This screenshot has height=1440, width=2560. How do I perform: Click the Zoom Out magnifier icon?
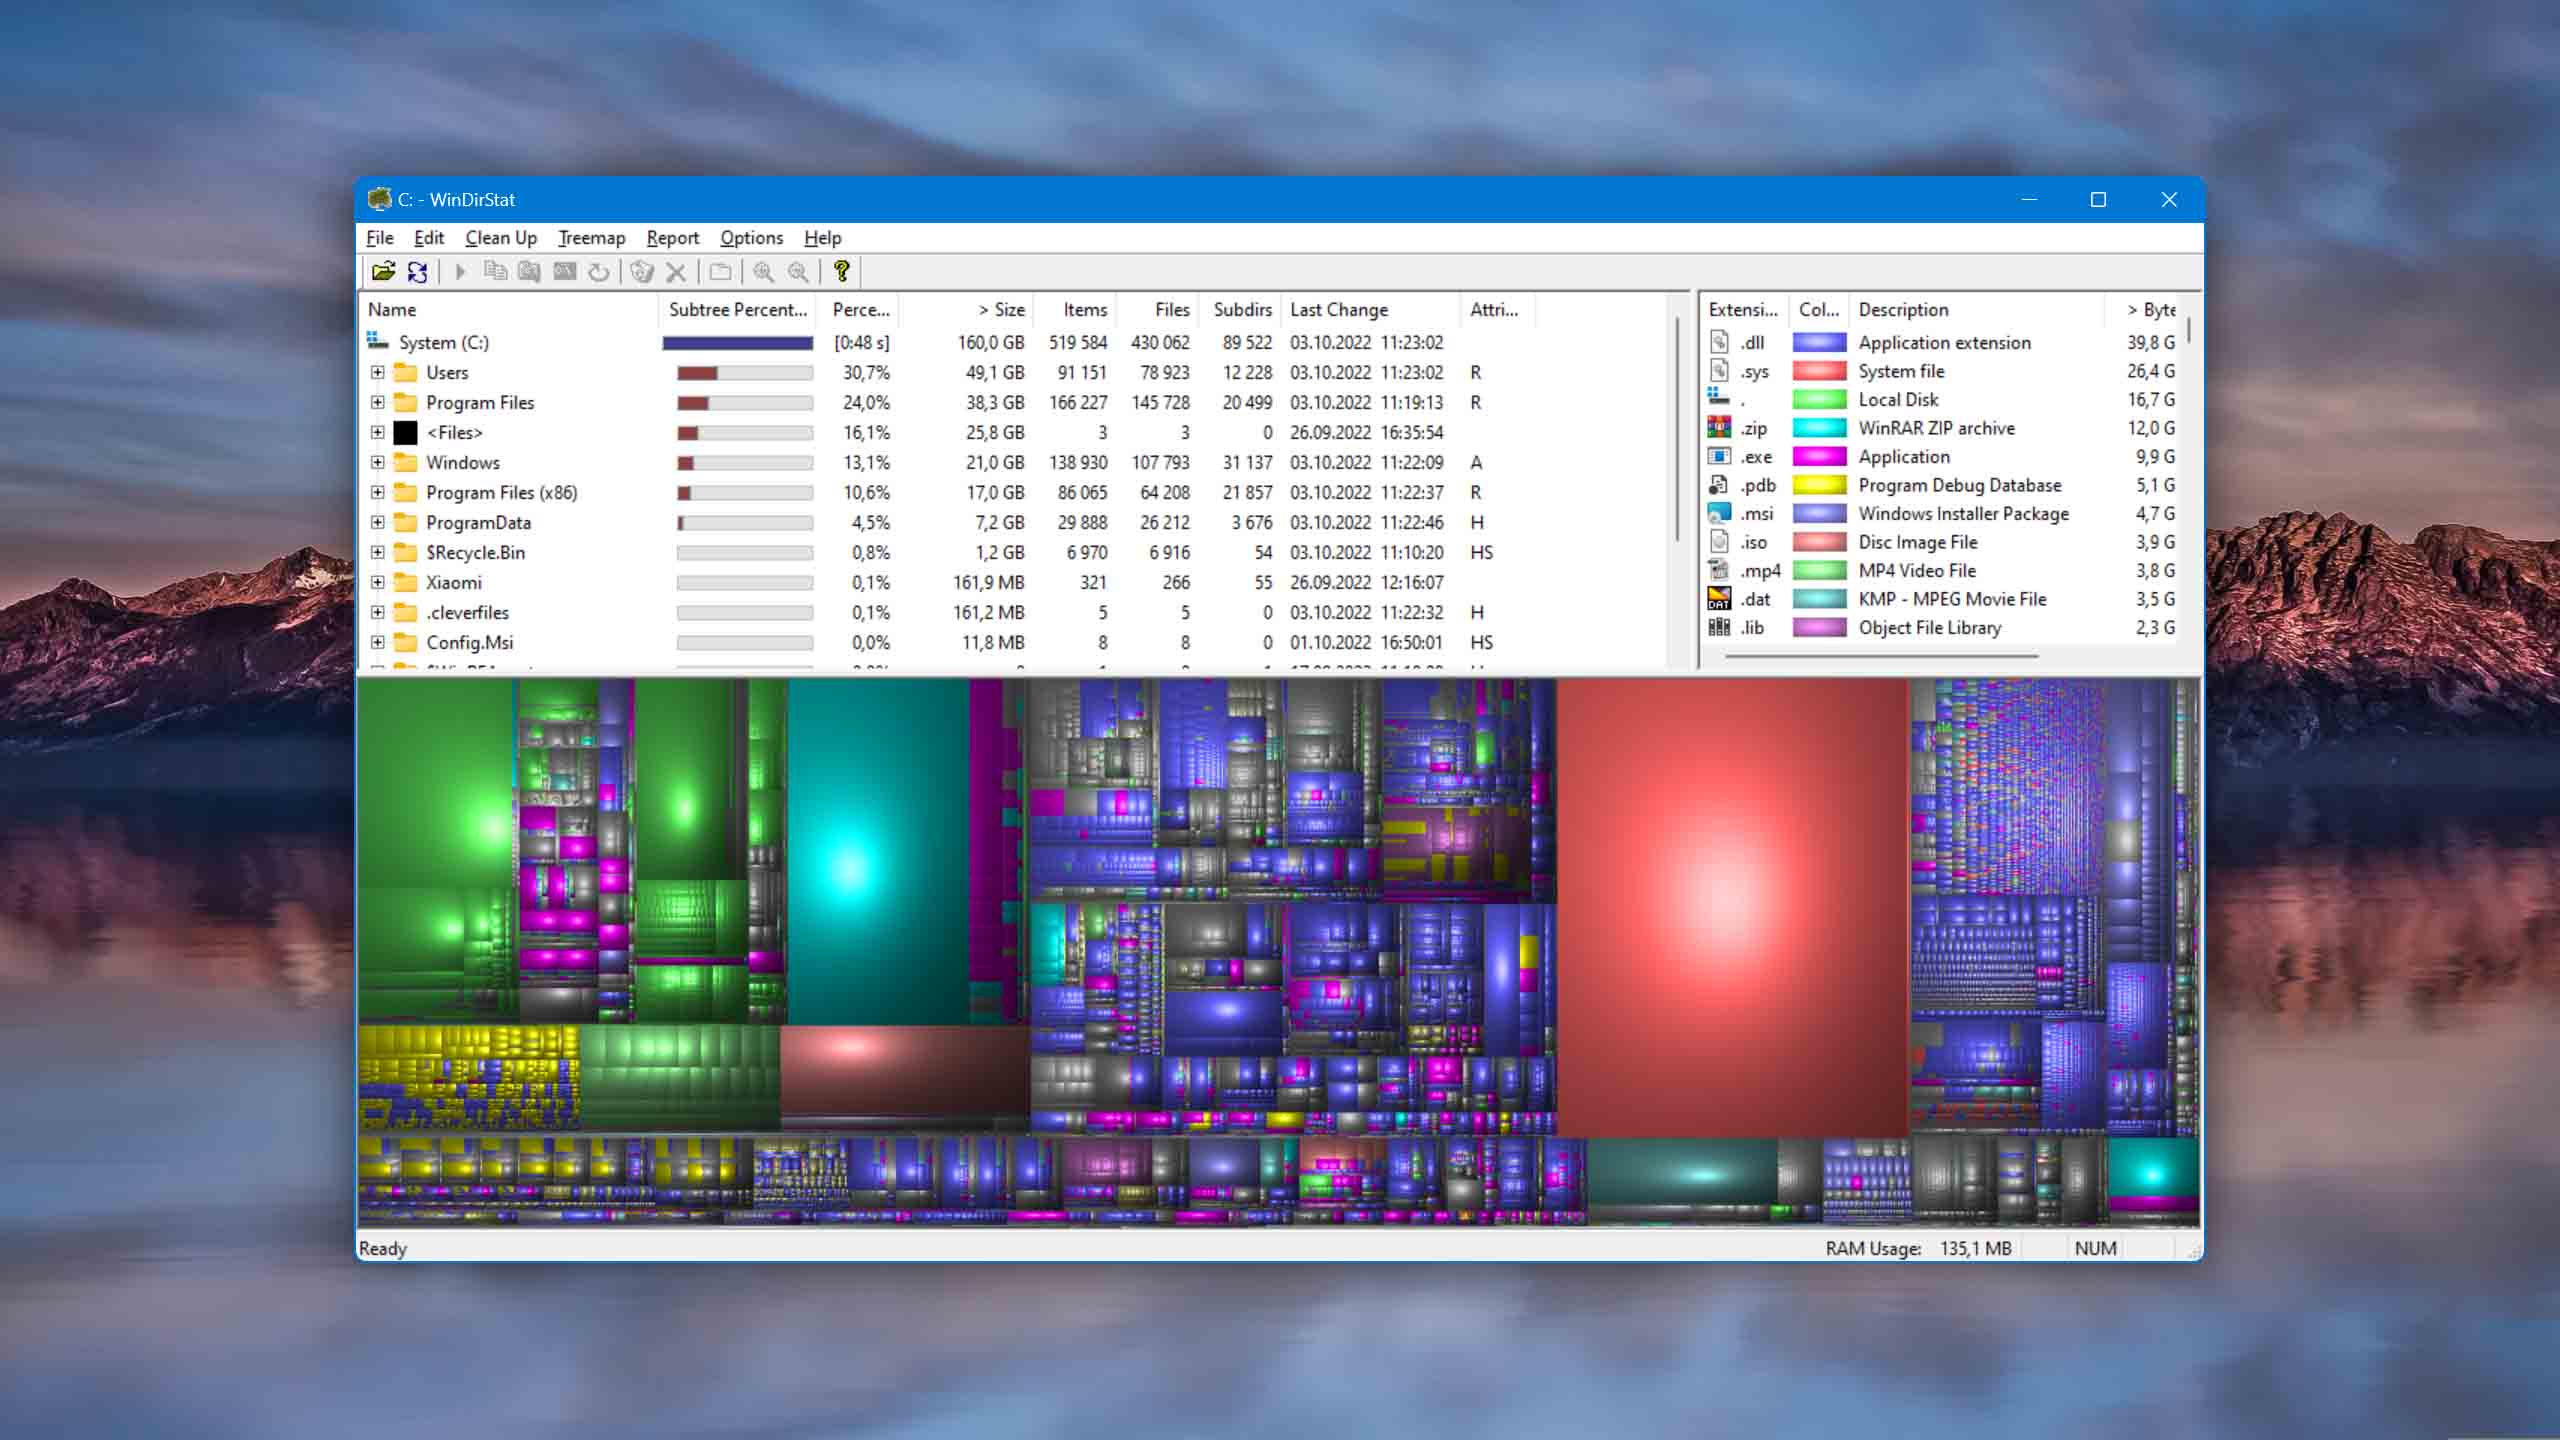coord(798,271)
